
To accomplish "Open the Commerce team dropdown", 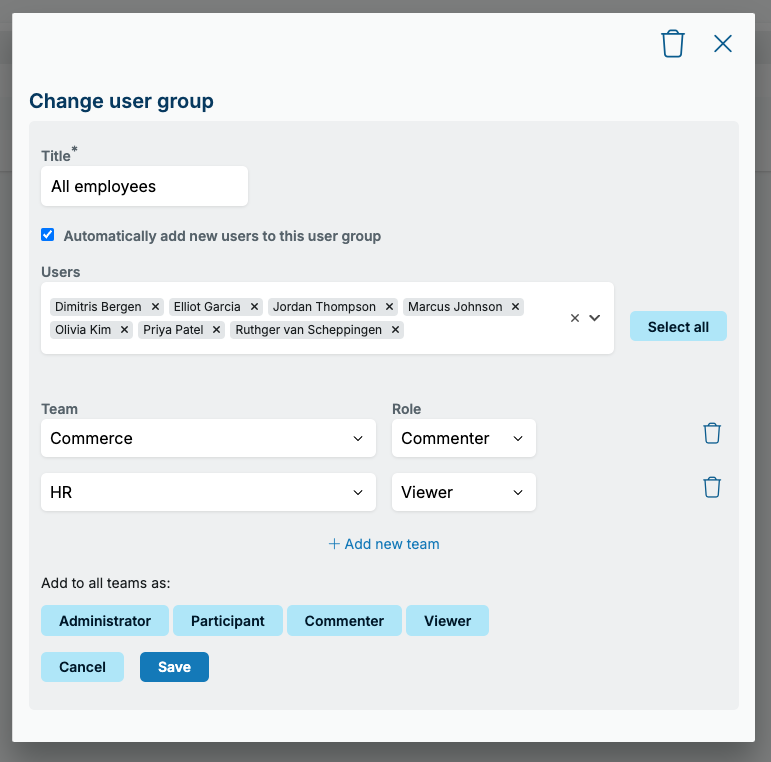I will pos(208,438).
